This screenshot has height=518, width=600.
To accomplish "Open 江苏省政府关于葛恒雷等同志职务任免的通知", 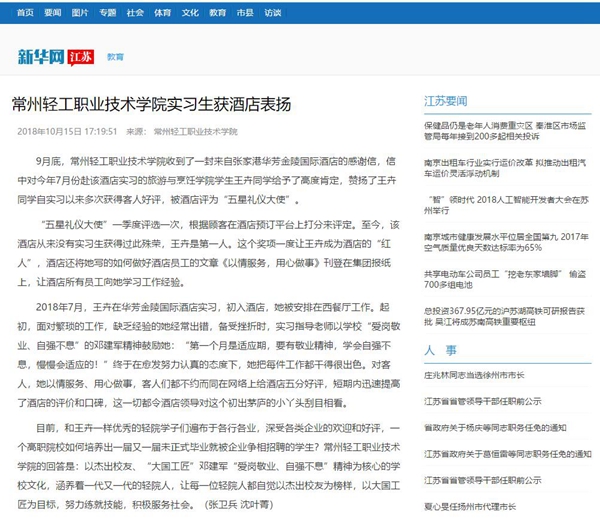I will click(508, 454).
